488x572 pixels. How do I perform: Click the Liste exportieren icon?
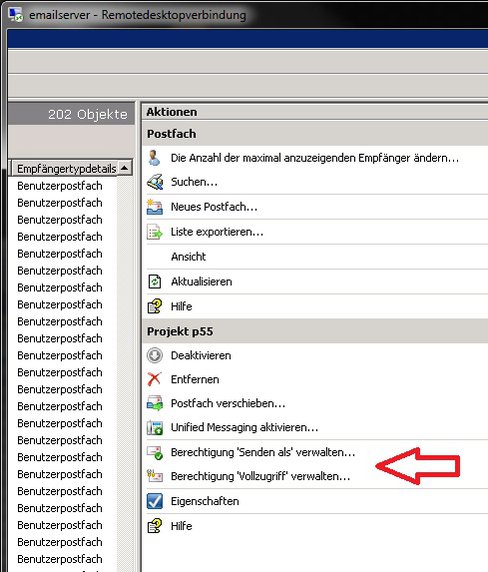[155, 232]
